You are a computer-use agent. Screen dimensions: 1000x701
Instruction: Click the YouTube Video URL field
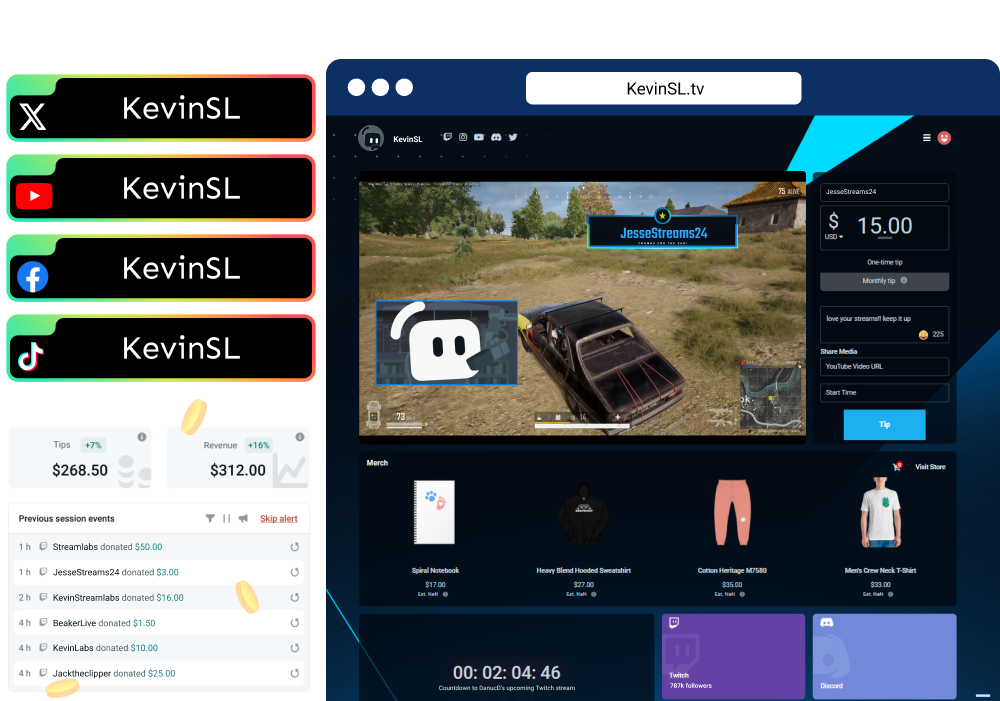click(884, 367)
